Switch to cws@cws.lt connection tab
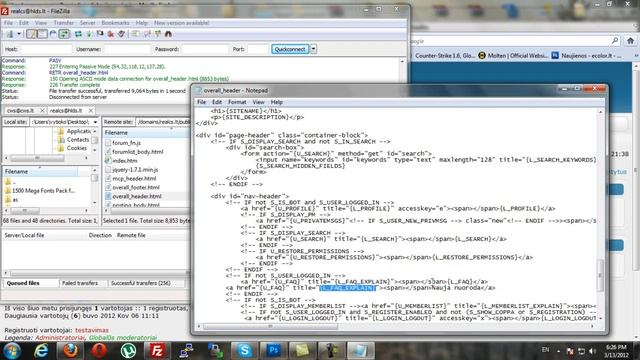The image size is (640, 360). pyautogui.click(x=20, y=111)
